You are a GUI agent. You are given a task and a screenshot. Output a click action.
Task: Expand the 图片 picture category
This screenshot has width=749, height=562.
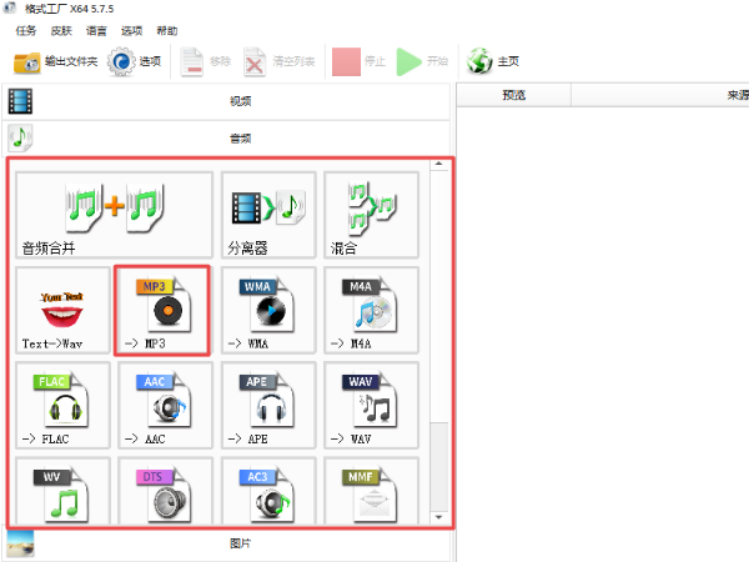[x=226, y=544]
